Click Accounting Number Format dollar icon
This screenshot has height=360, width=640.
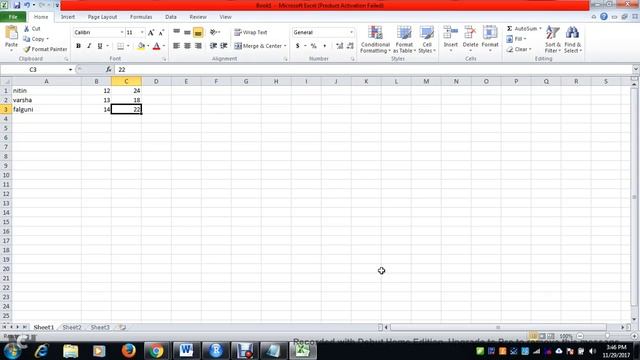point(298,46)
